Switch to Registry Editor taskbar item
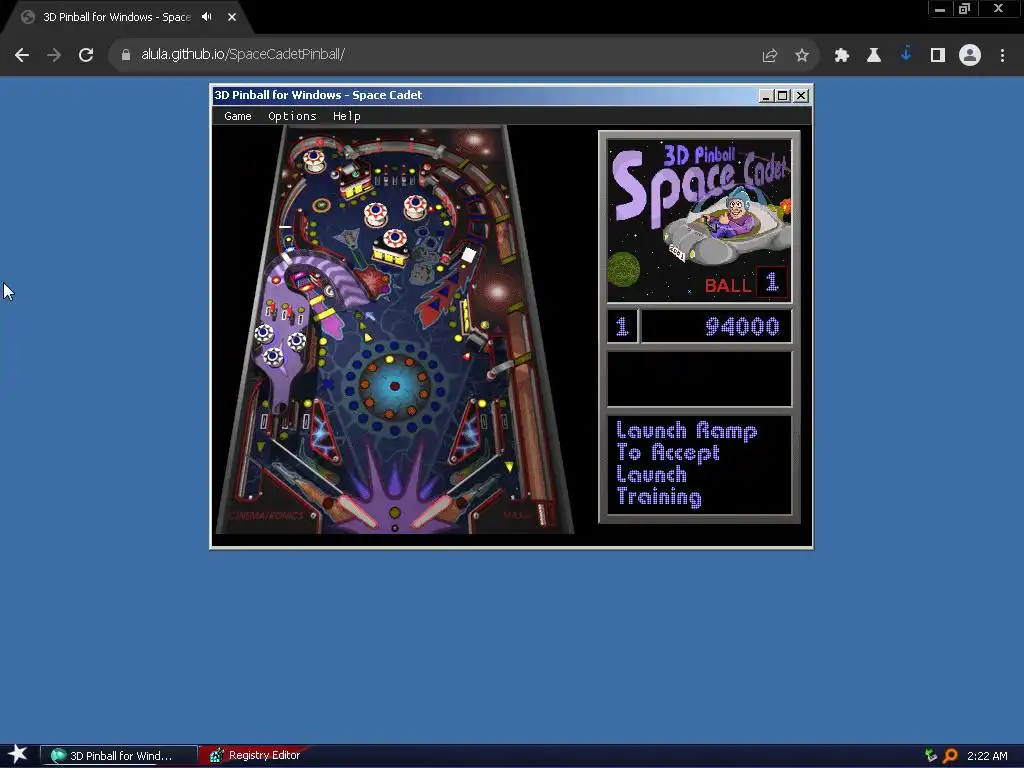This screenshot has width=1024, height=768. coord(255,756)
